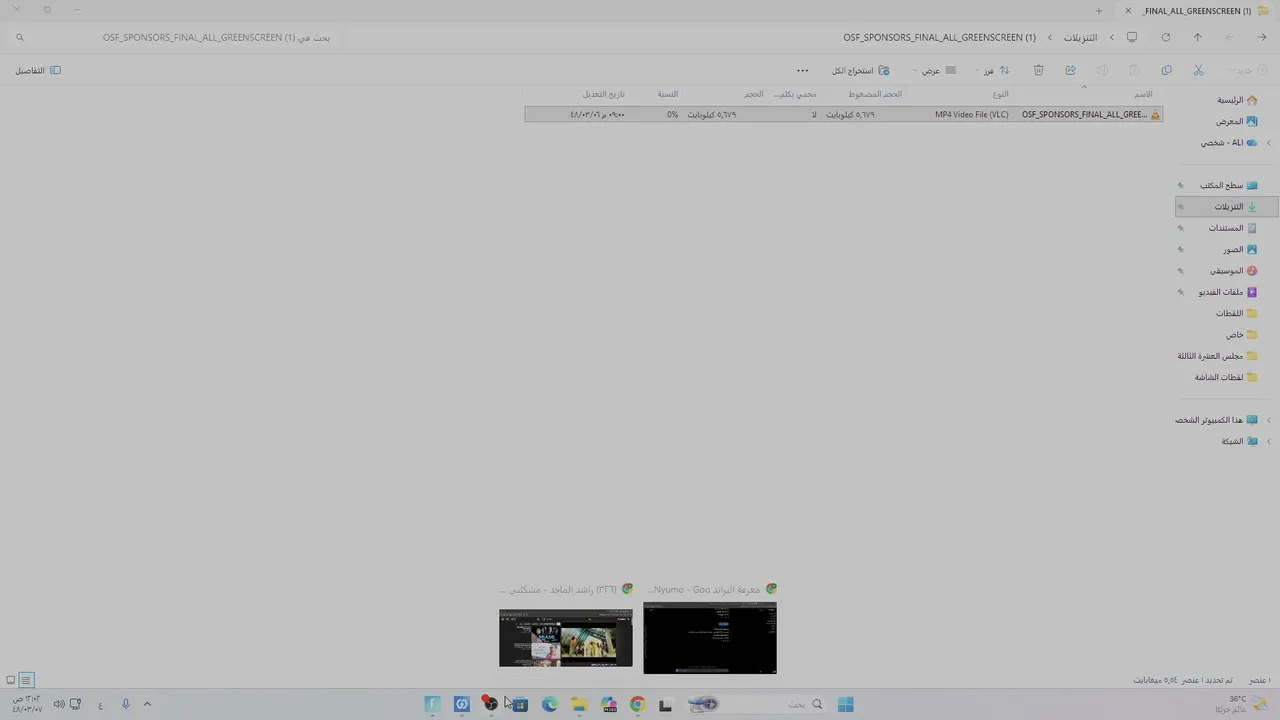Expand الشبكة (Network) tree node

pos(1269,441)
